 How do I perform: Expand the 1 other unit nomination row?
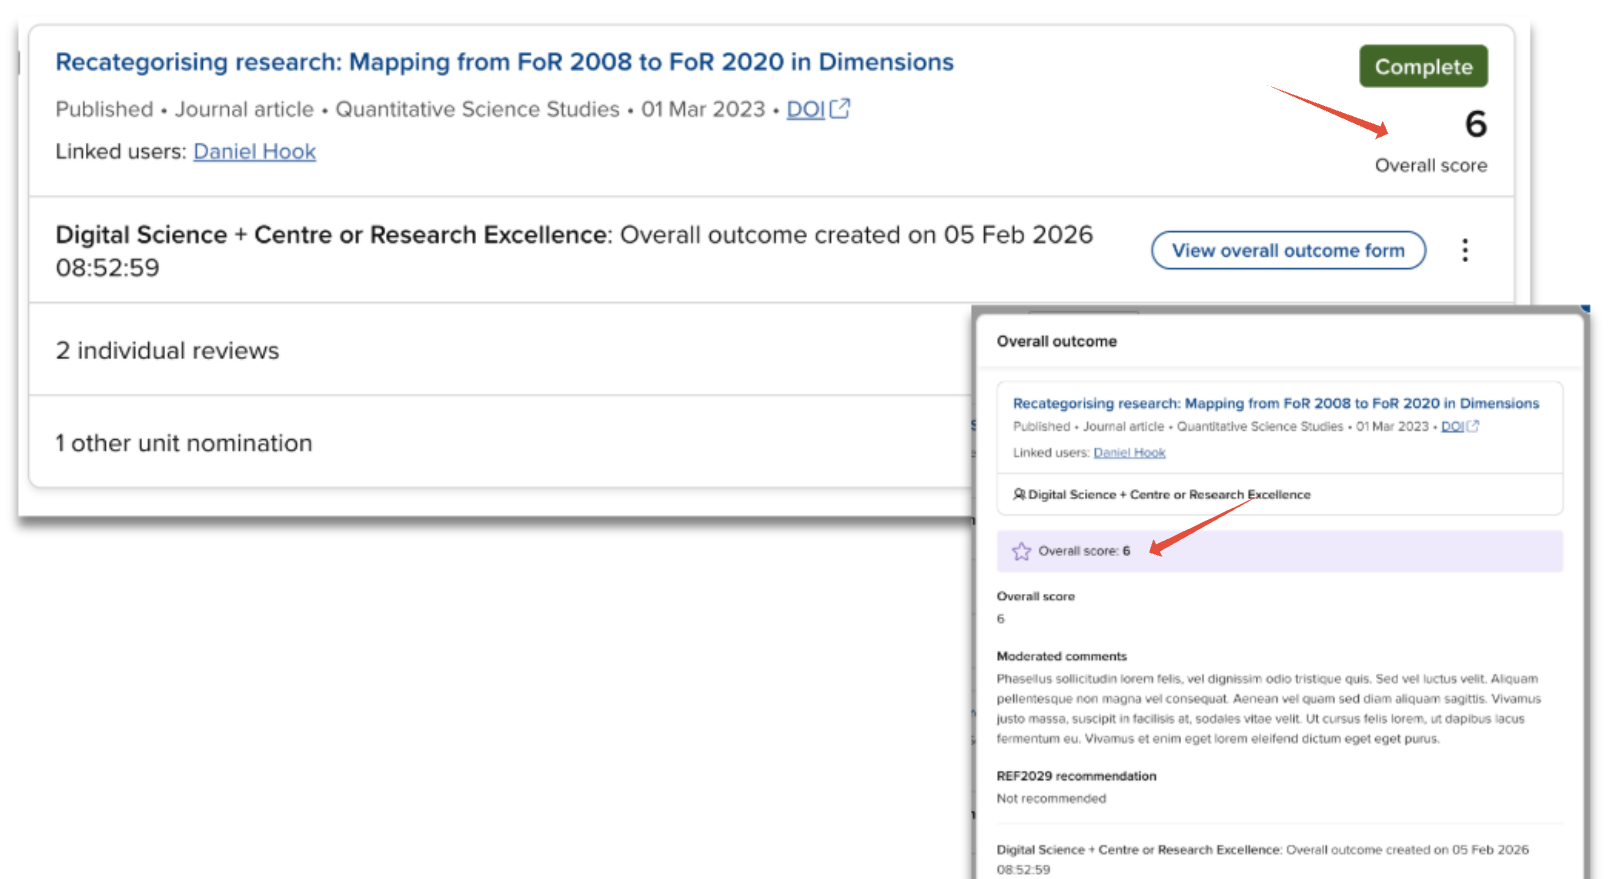(x=184, y=443)
